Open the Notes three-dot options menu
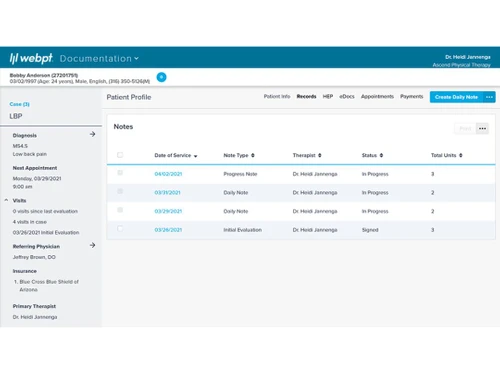The image size is (500, 375). point(482,128)
